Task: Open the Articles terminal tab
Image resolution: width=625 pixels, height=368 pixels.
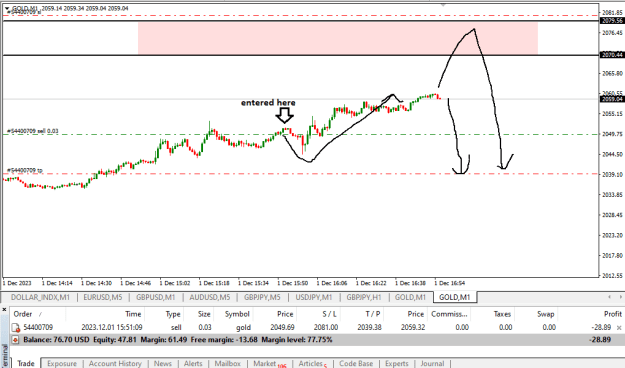Action: click(x=312, y=363)
